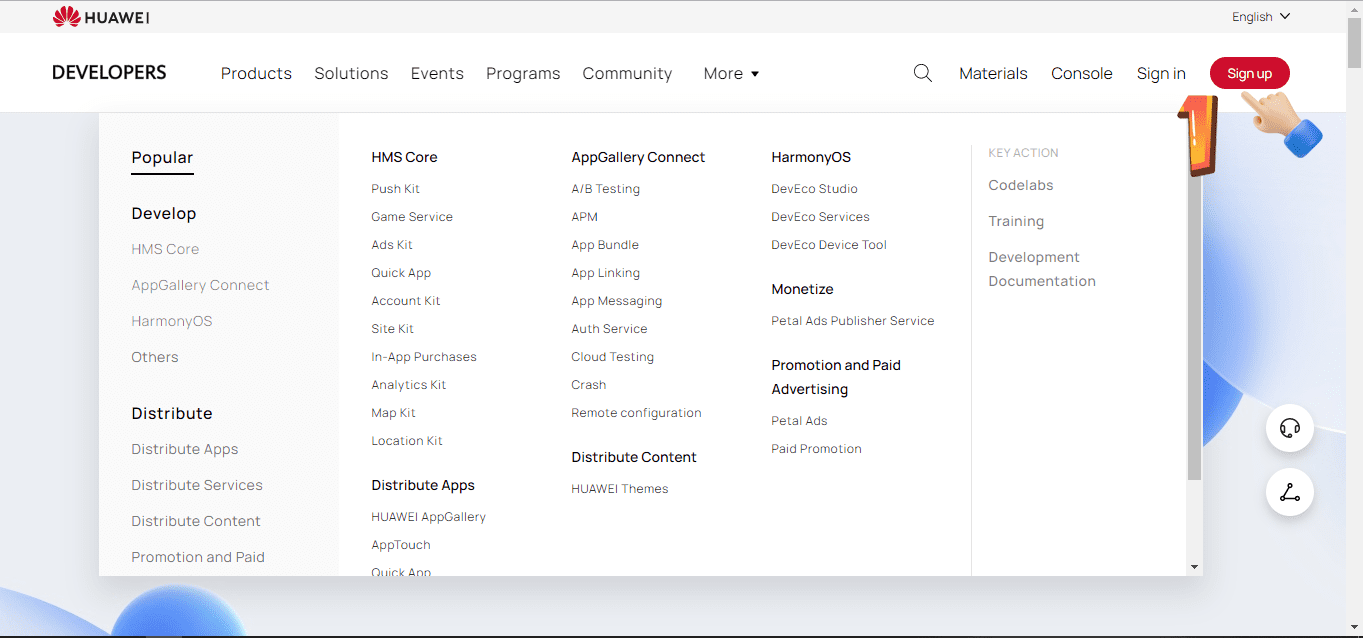Open DevEco Services link
The width and height of the screenshot is (1363, 638).
820,217
